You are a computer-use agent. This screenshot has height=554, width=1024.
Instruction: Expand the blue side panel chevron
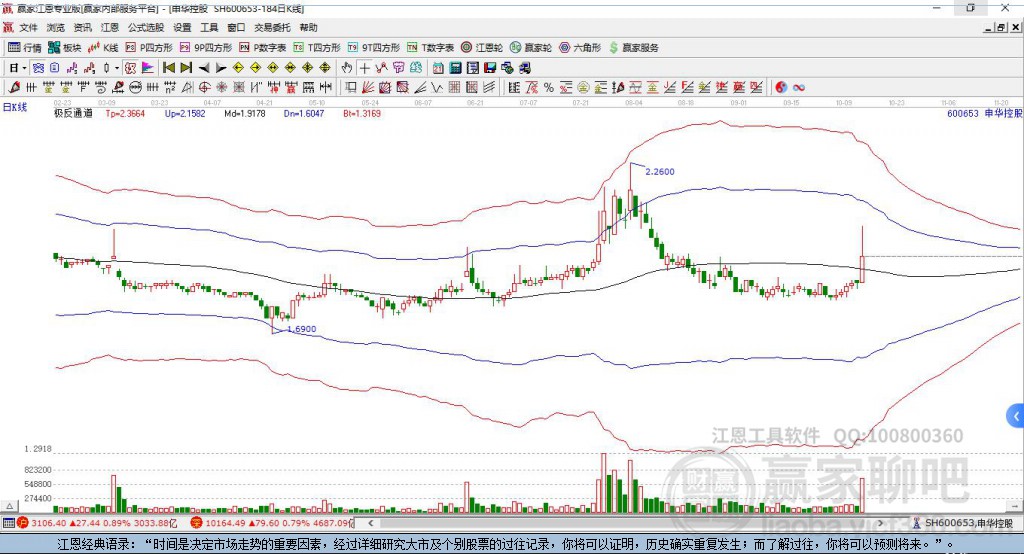click(1016, 416)
